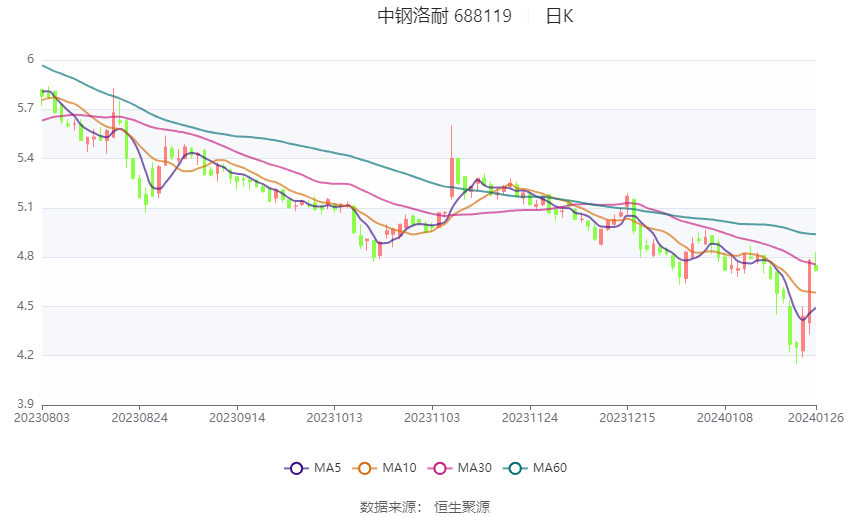Click y-axis value 4.2

point(25,355)
